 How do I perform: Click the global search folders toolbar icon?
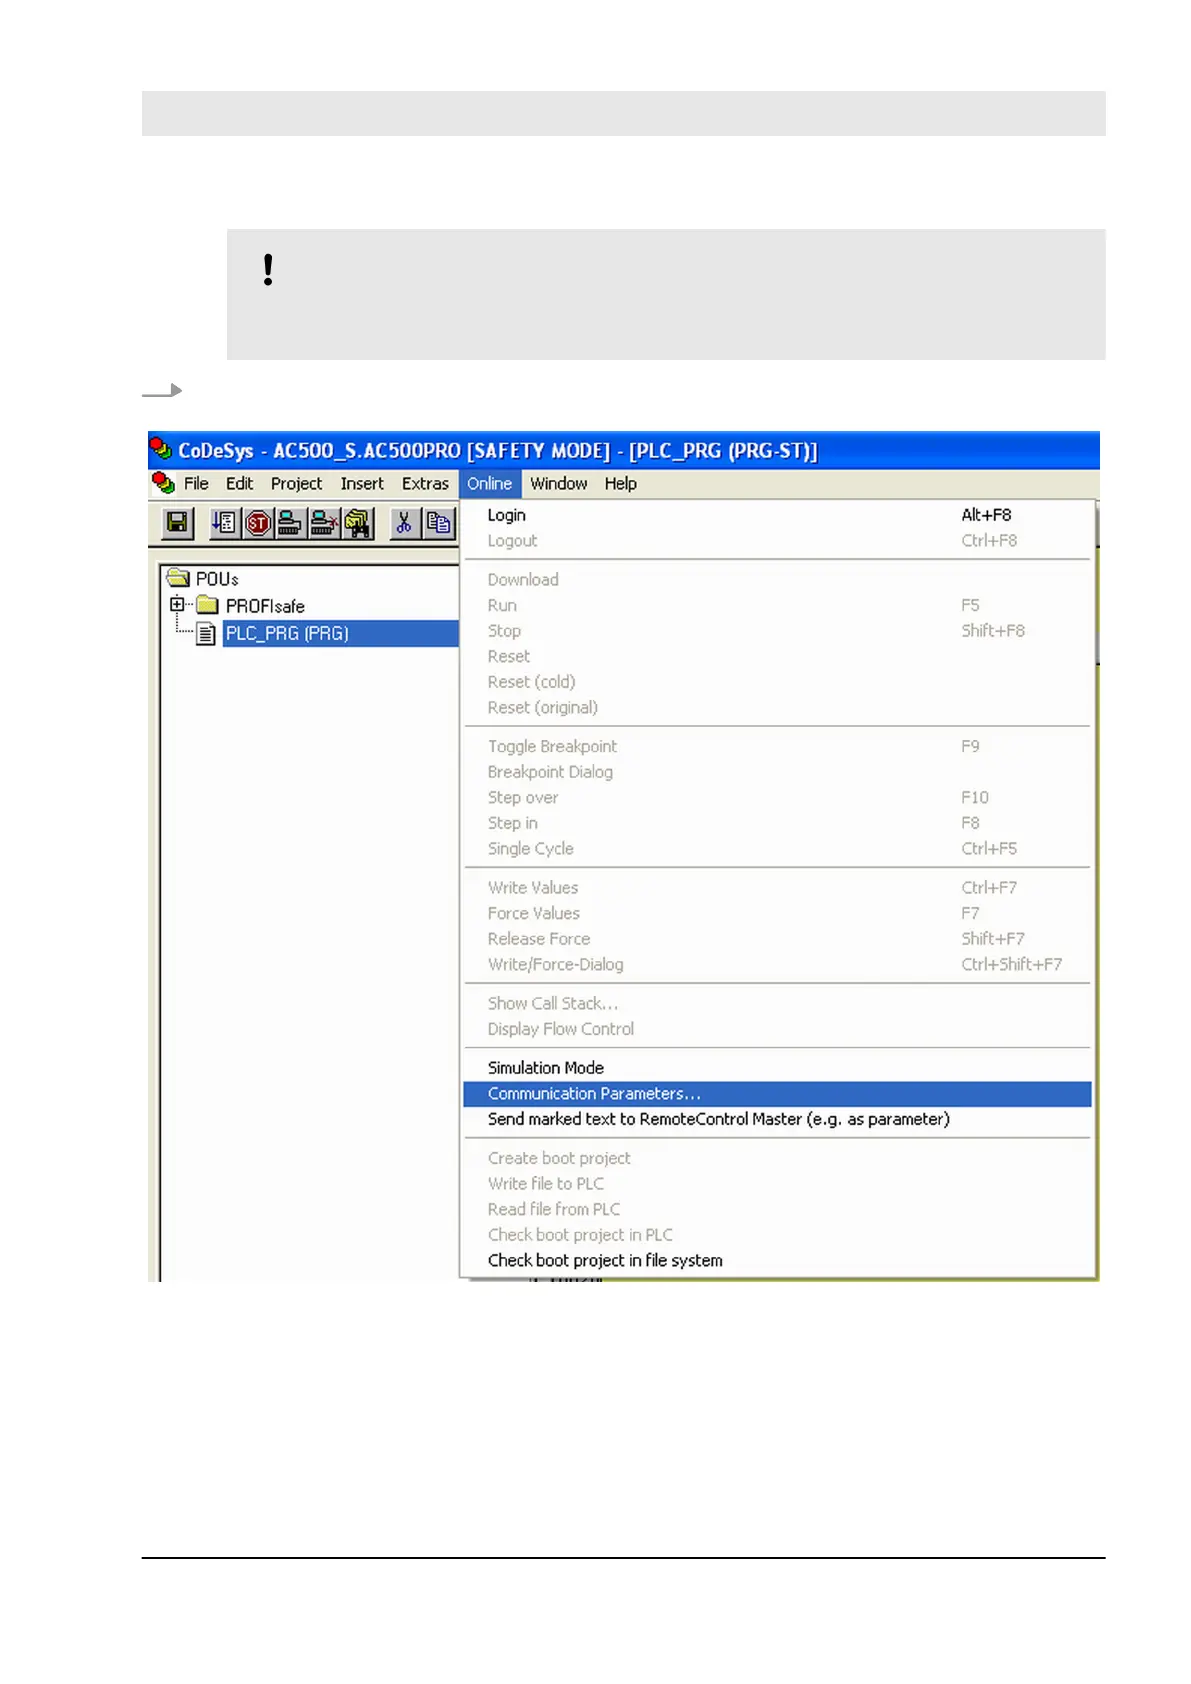coord(358,523)
